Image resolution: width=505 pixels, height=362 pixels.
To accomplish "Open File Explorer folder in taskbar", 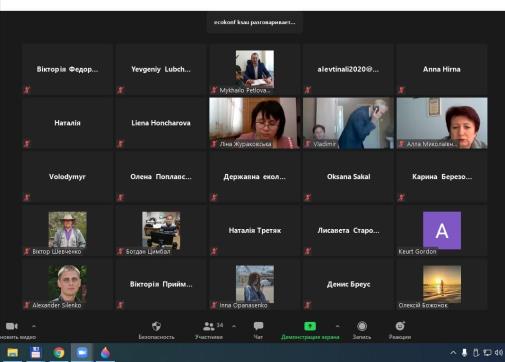I will tap(13, 353).
